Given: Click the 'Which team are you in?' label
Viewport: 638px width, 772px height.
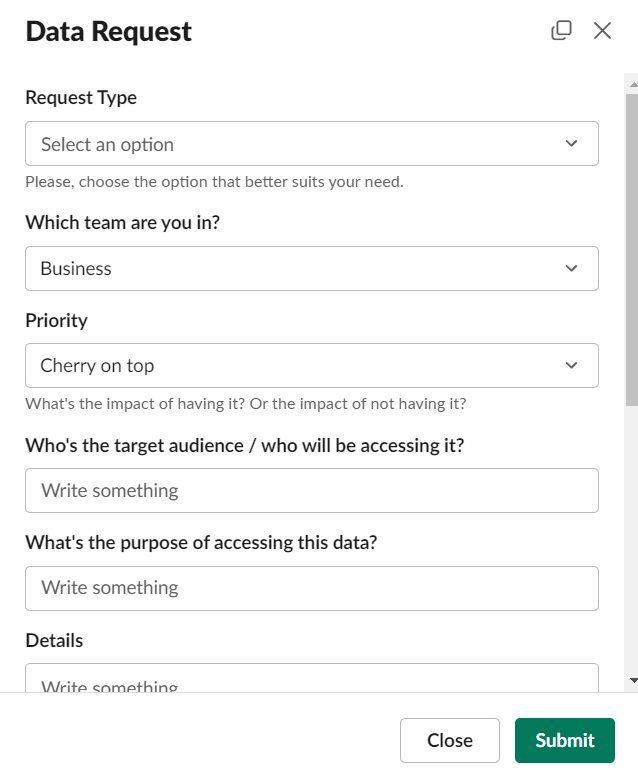Looking at the screenshot, I should point(122,222).
